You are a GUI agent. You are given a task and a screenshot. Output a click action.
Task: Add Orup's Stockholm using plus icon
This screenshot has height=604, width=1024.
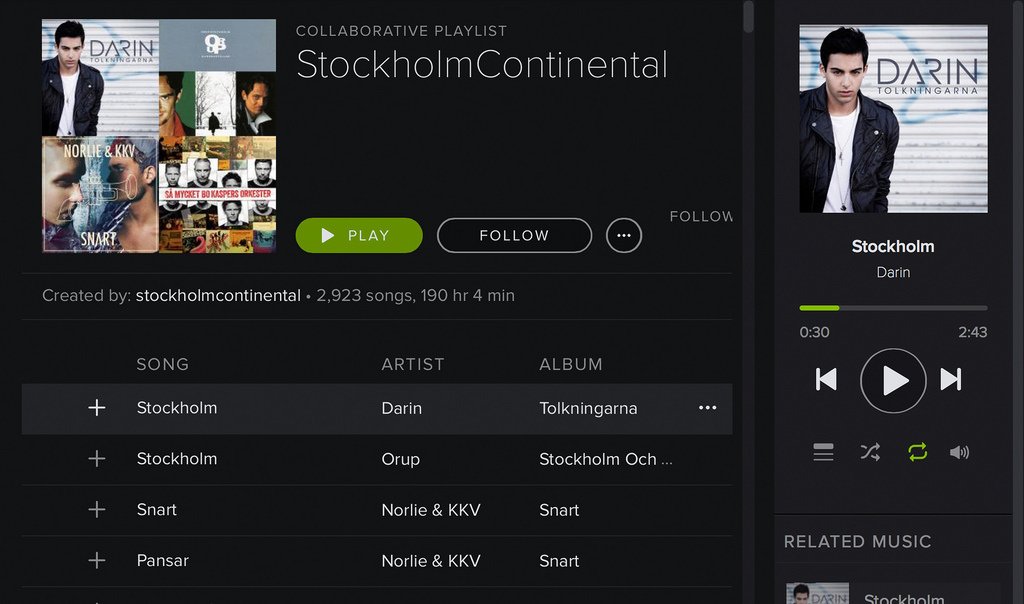[97, 459]
